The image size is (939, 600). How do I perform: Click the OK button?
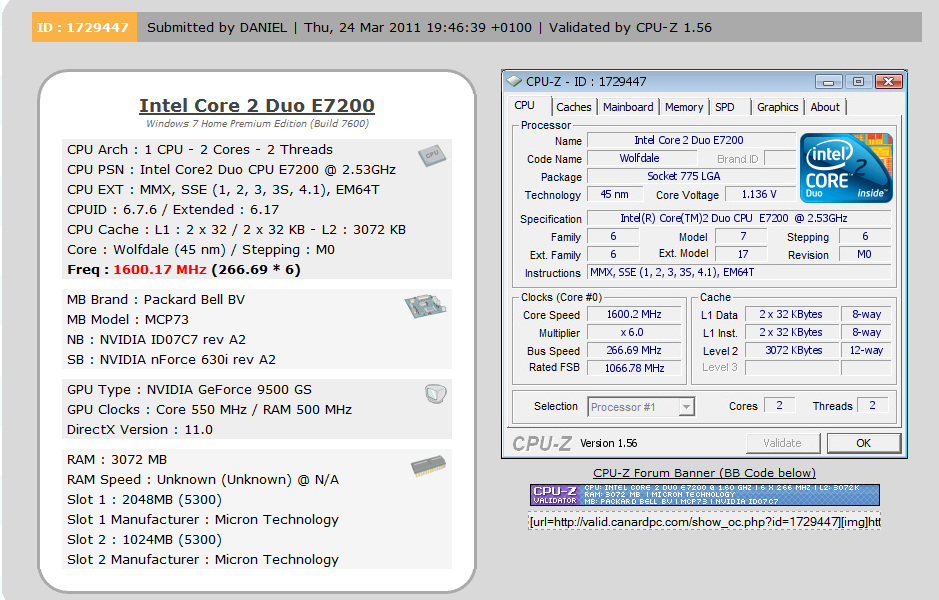click(x=864, y=443)
